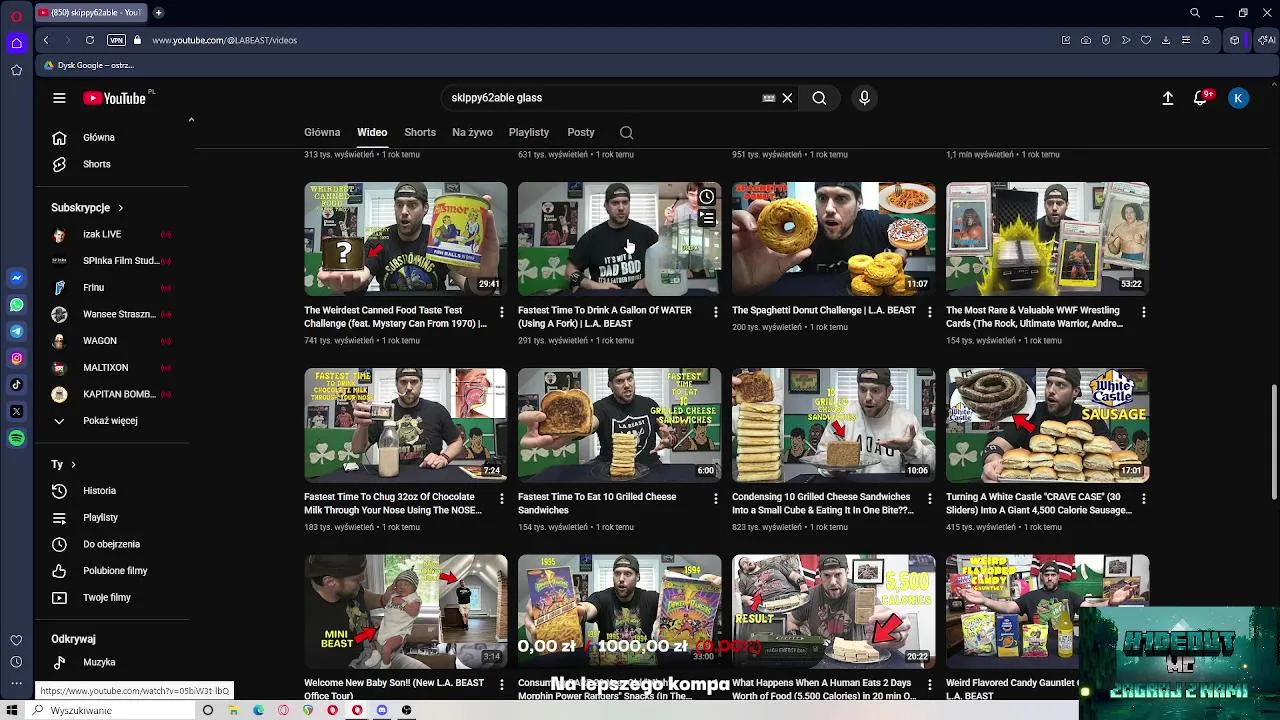Collapse arrow at top of guide sidebar
Image resolution: width=1280 pixels, height=720 pixels.
pyautogui.click(x=191, y=120)
